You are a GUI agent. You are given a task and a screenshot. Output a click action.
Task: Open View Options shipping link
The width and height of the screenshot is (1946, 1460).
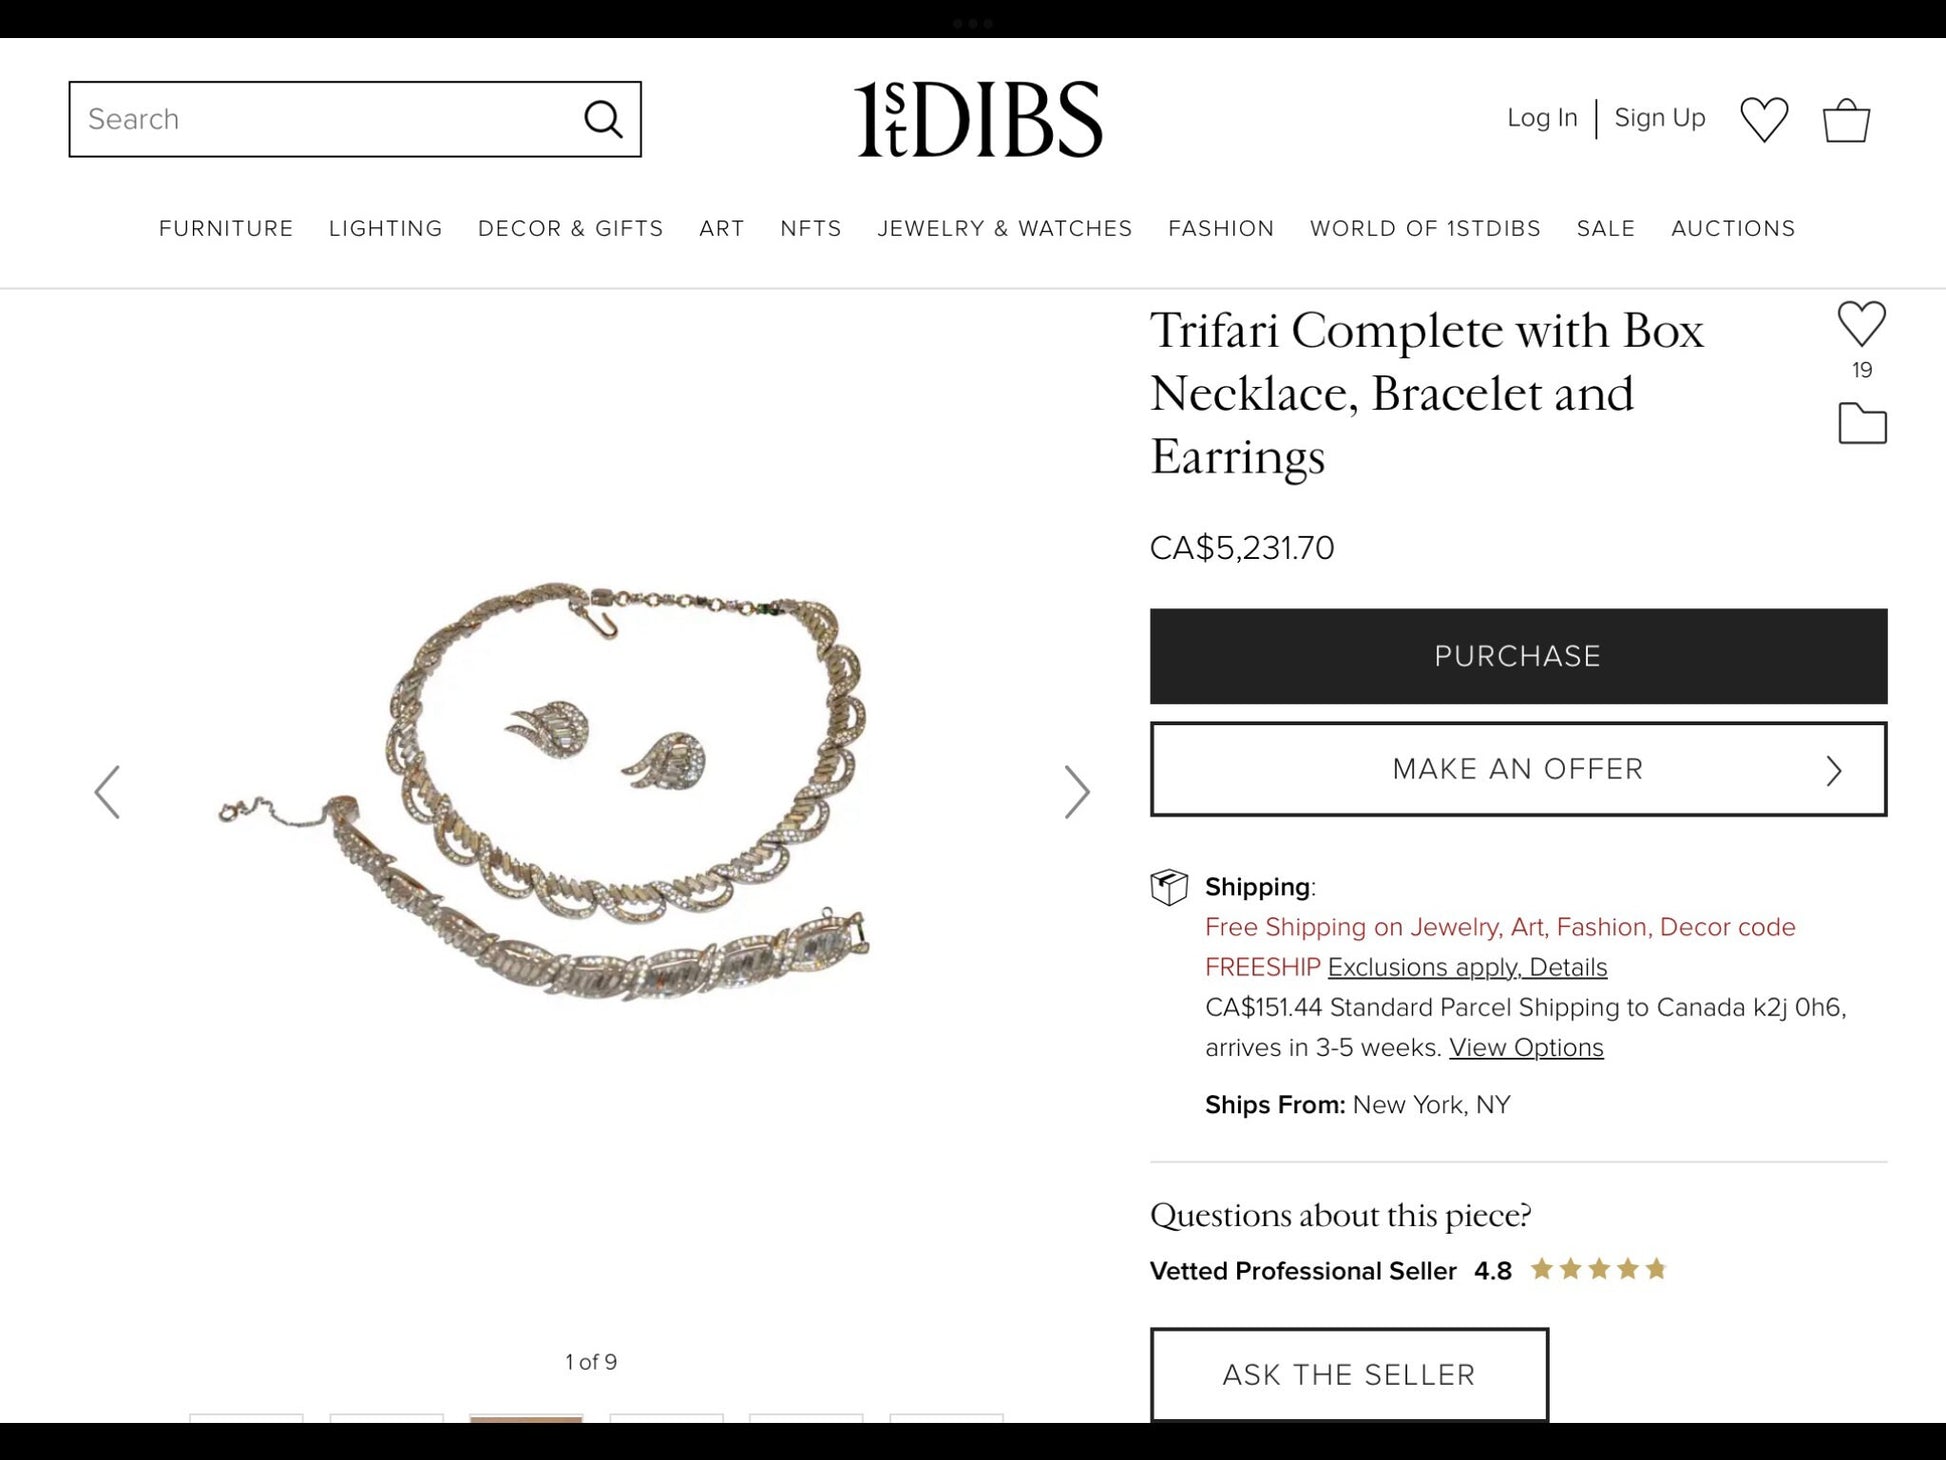click(1526, 1047)
